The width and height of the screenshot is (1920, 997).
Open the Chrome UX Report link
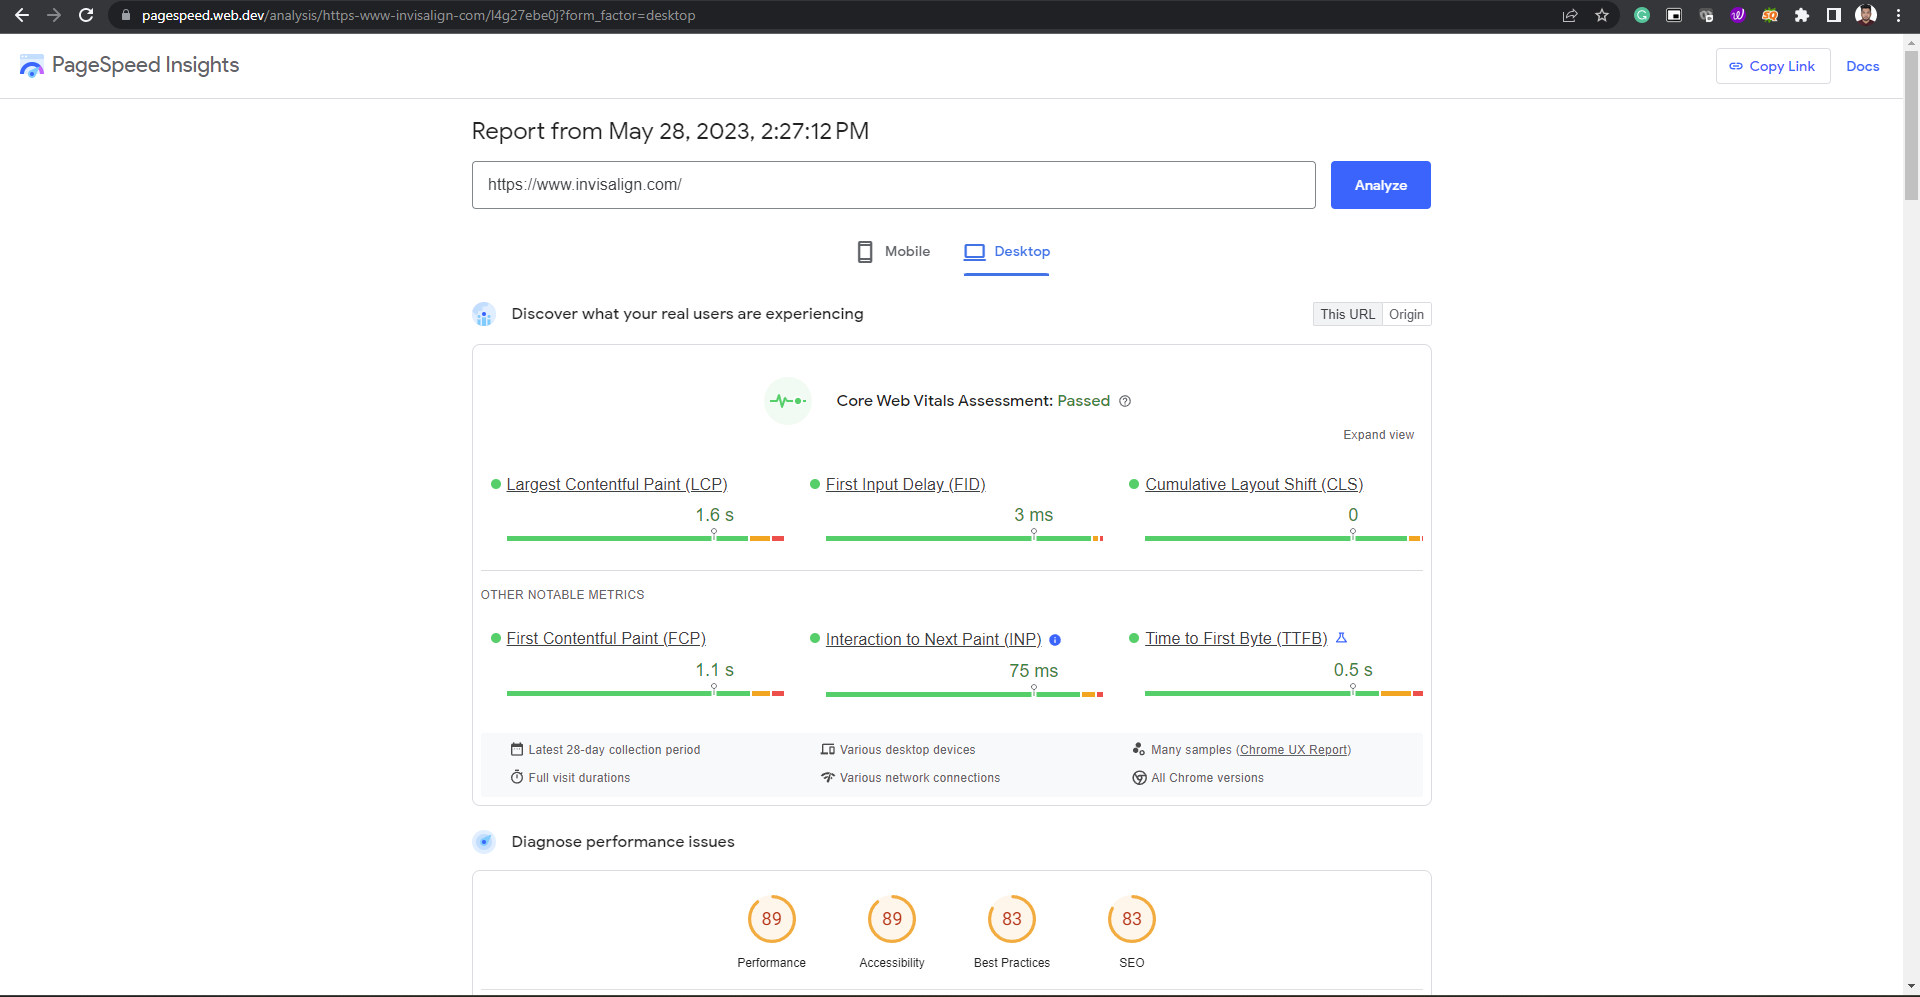tap(1293, 750)
